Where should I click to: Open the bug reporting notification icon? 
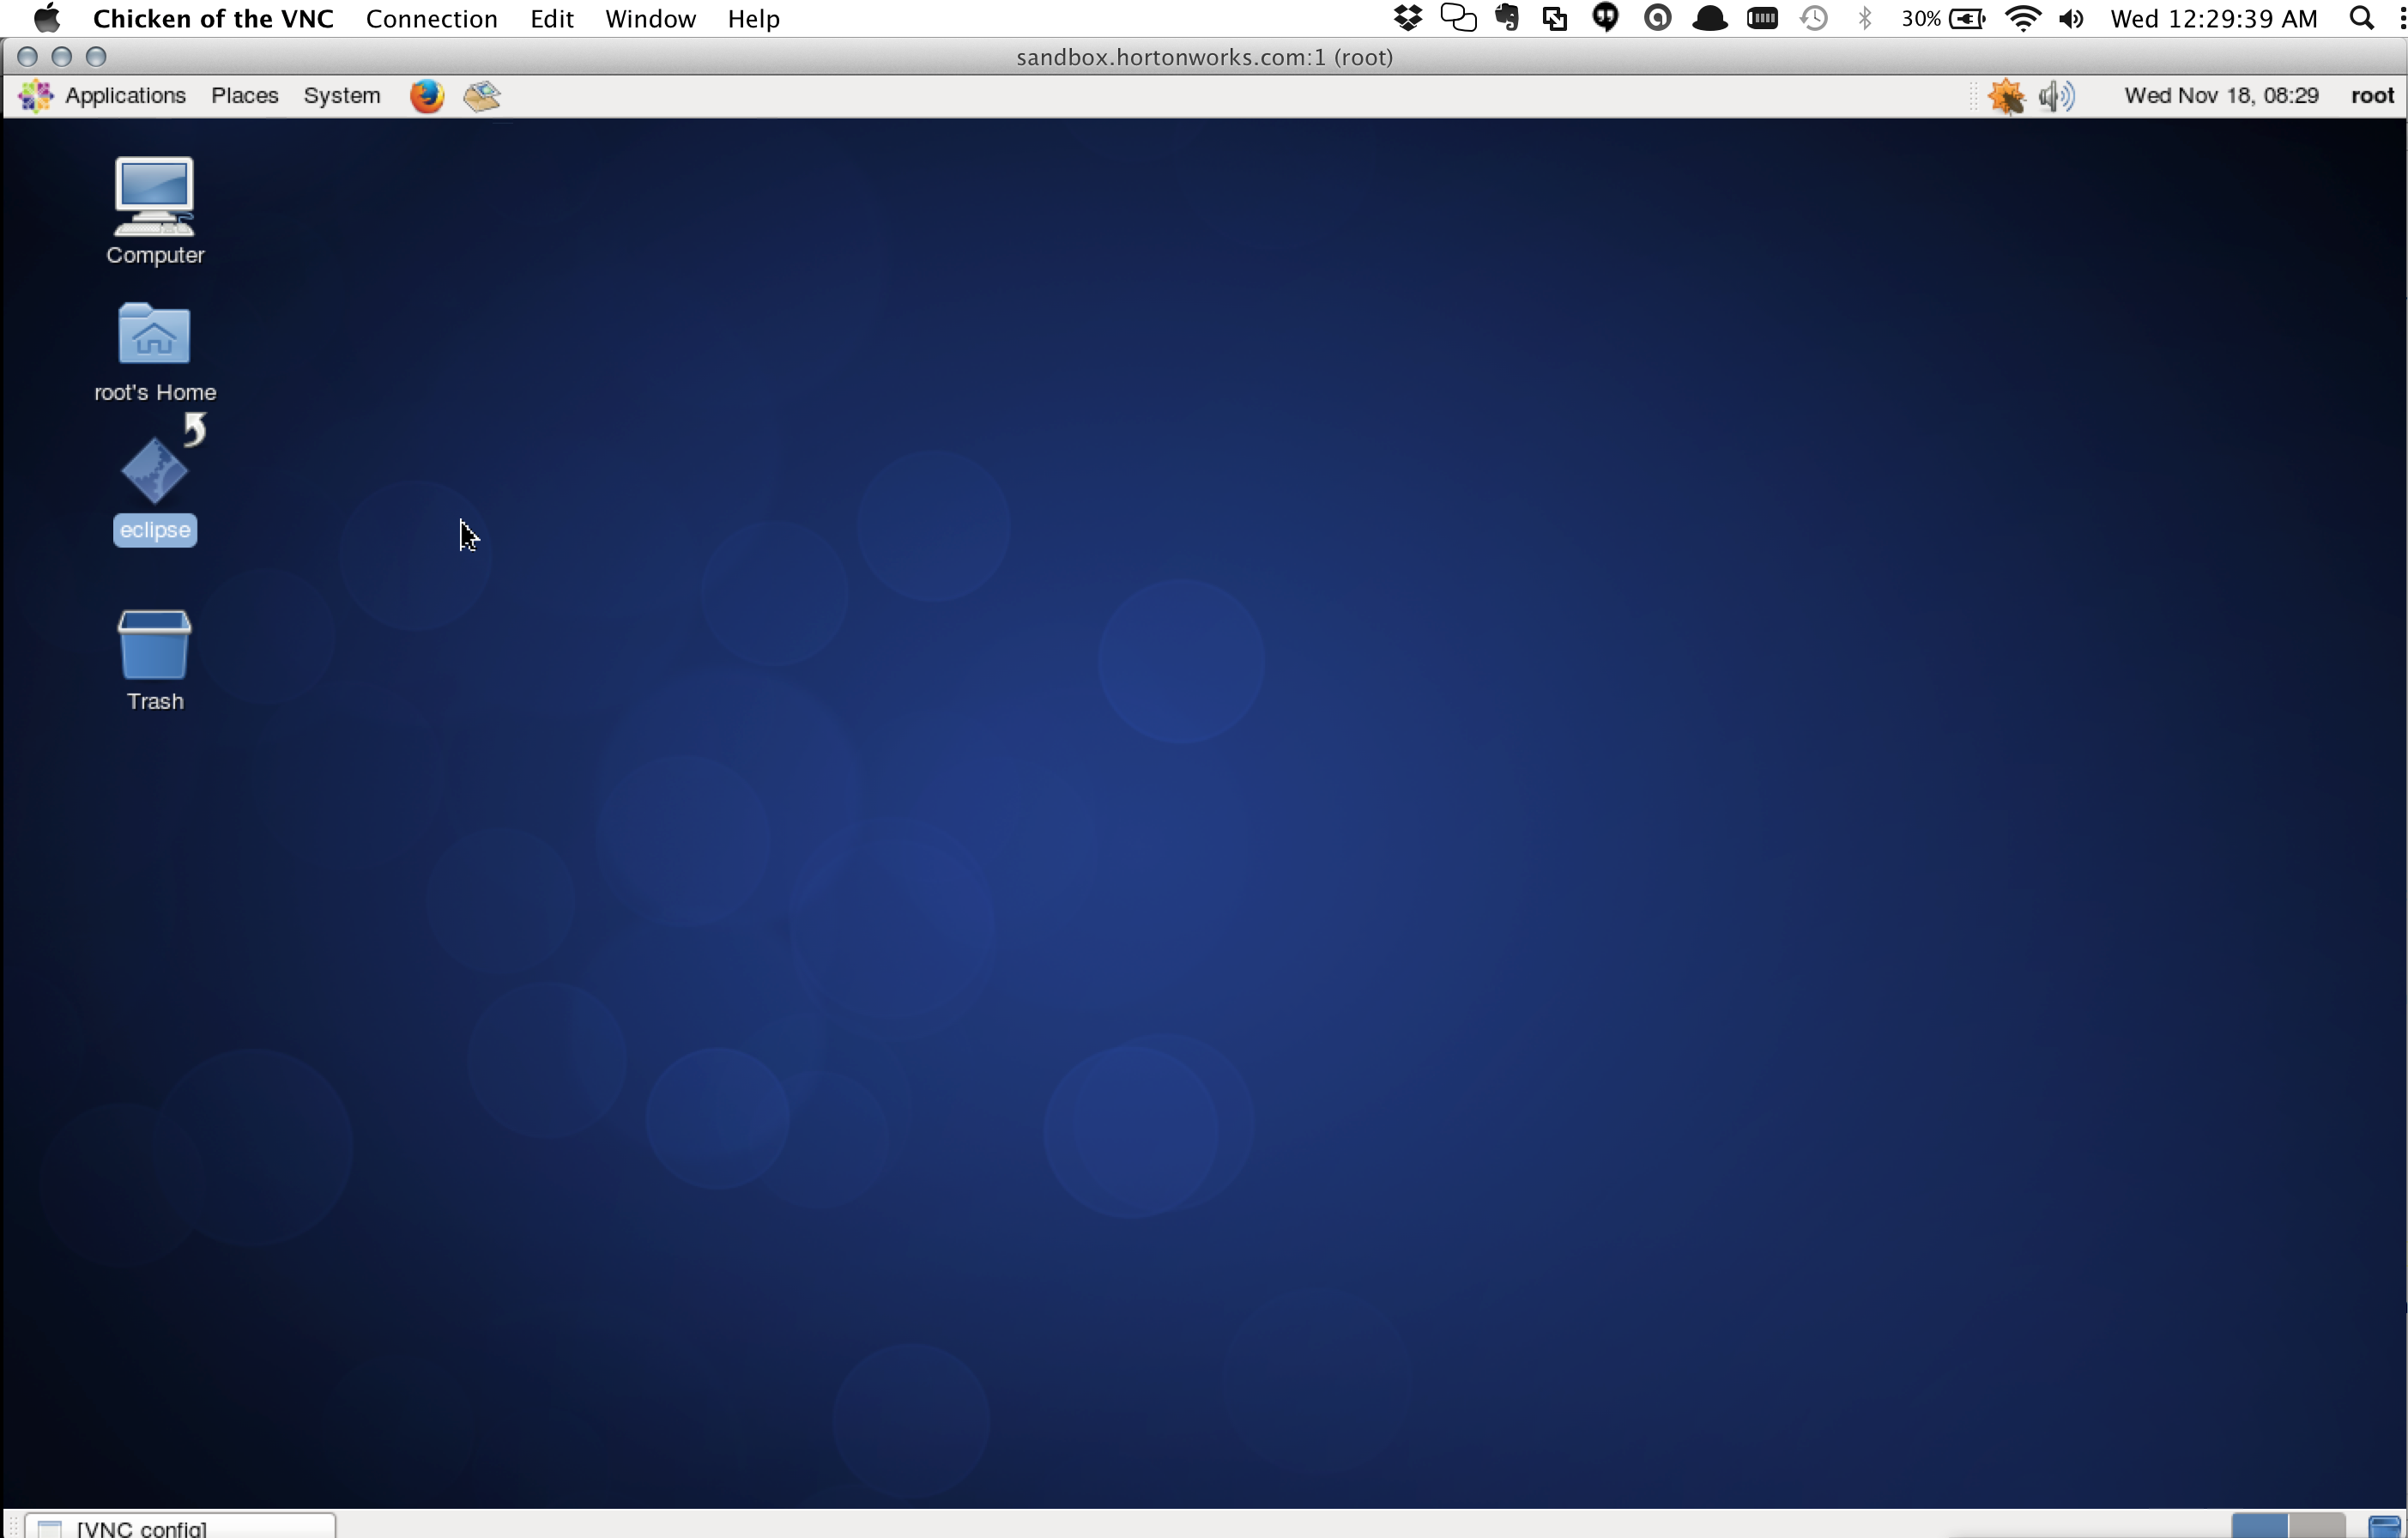click(2006, 96)
